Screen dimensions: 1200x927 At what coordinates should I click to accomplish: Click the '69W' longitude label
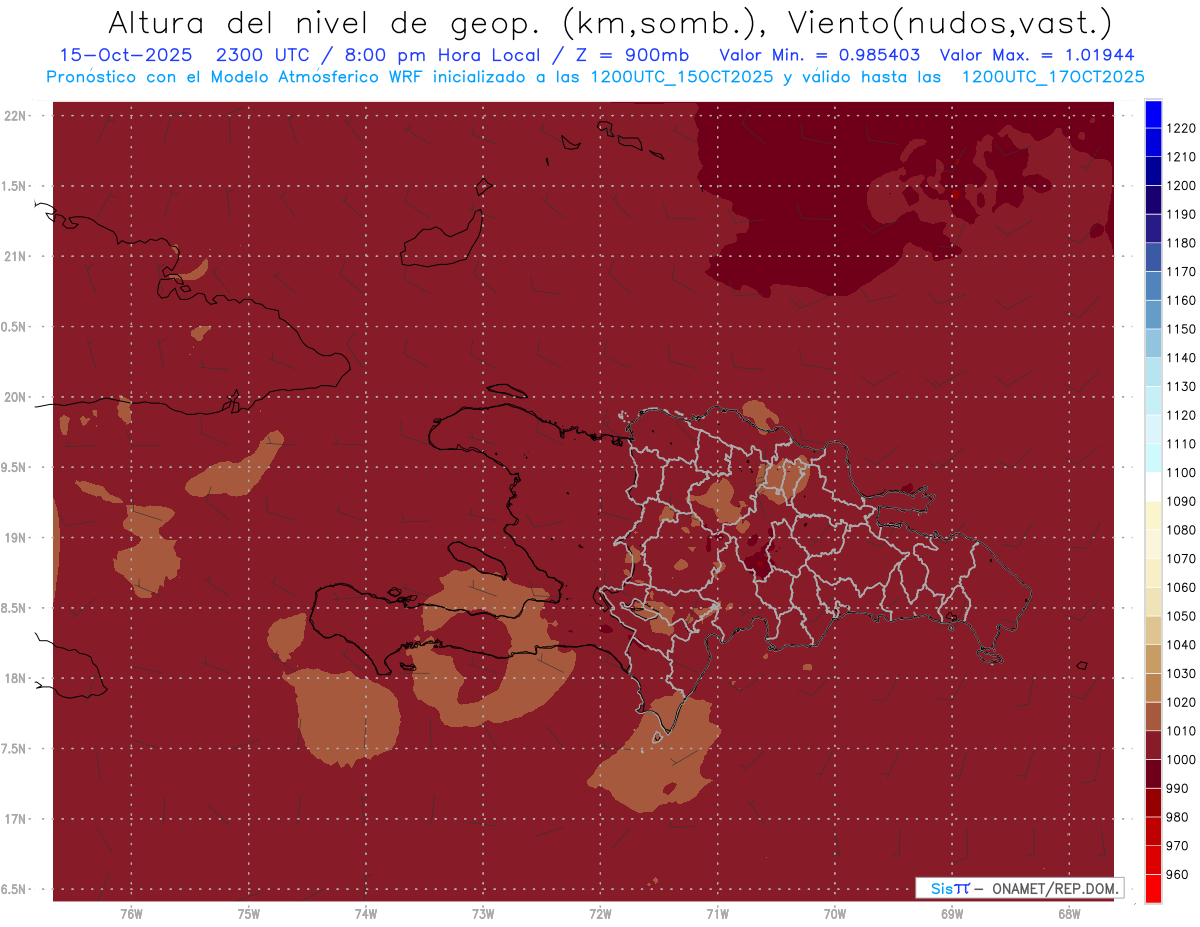952,914
